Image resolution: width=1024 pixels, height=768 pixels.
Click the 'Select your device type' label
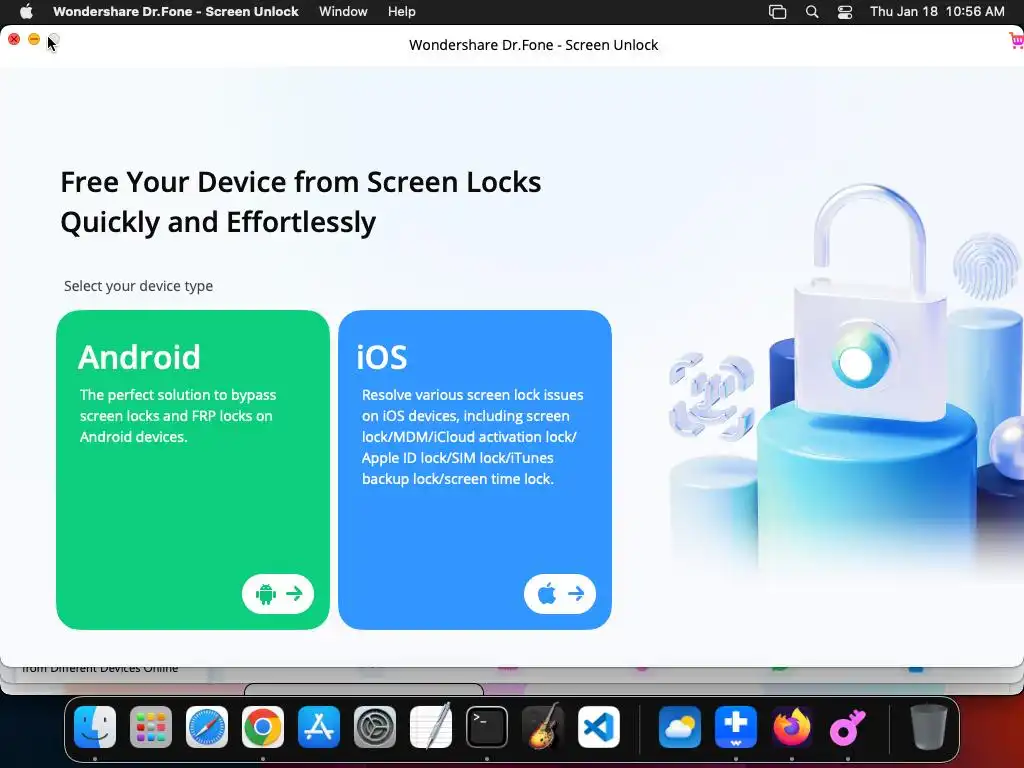[x=138, y=286]
